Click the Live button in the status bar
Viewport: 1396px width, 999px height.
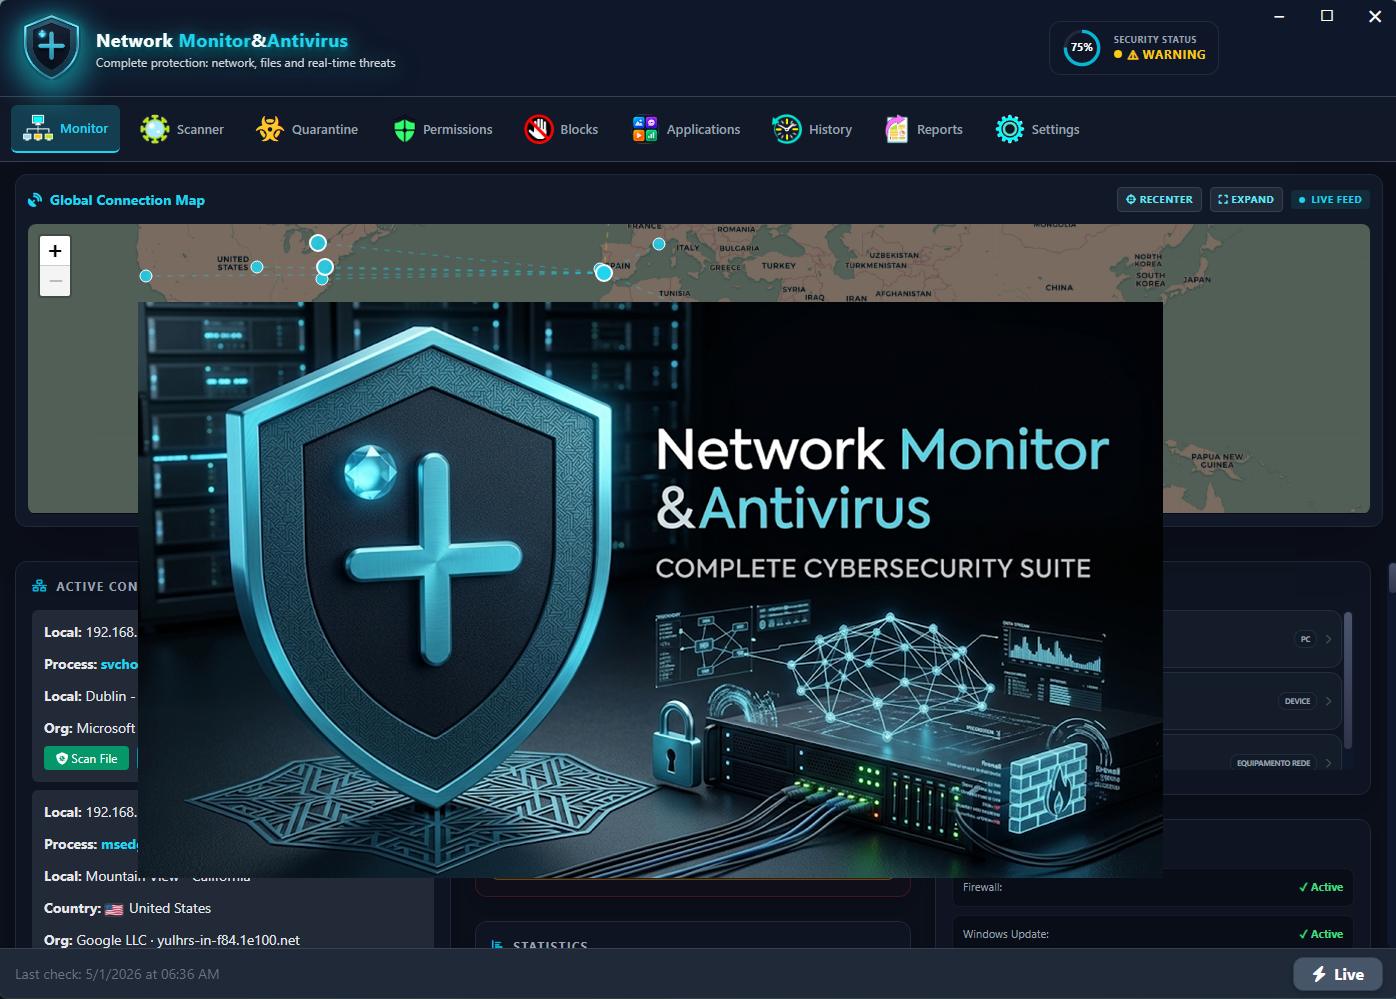coord(1338,974)
